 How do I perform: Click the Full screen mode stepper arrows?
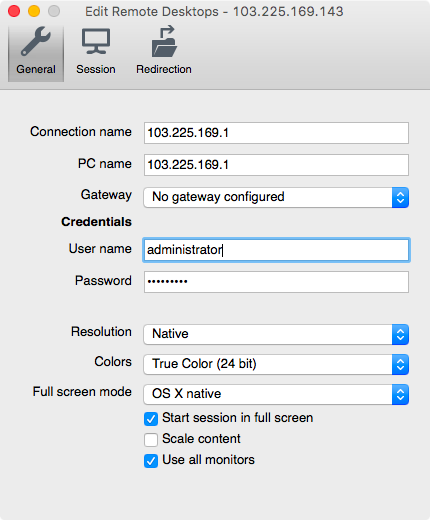tap(400, 394)
